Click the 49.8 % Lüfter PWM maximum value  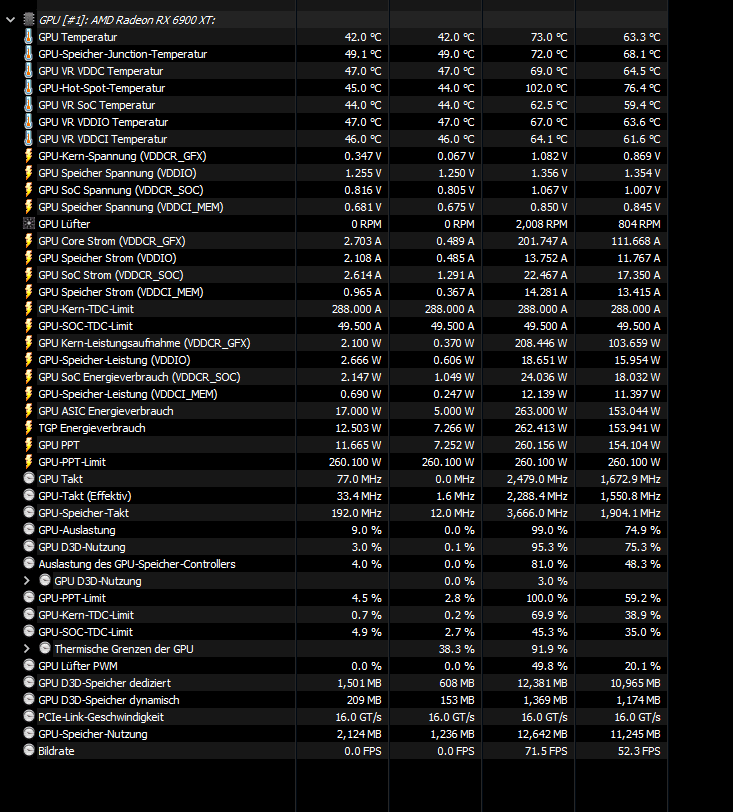pyautogui.click(x=549, y=666)
